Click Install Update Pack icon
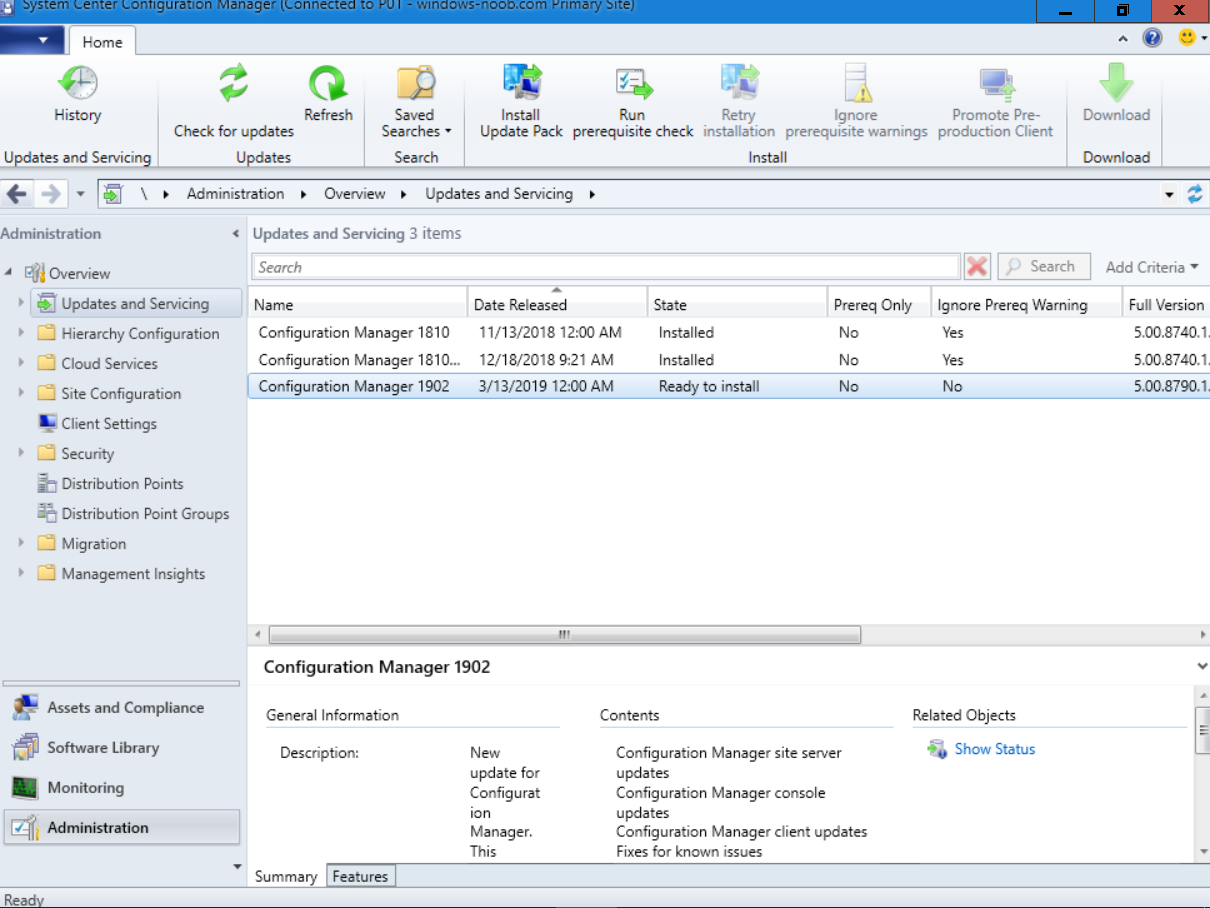Viewport: 1210px width, 908px height. [x=521, y=83]
